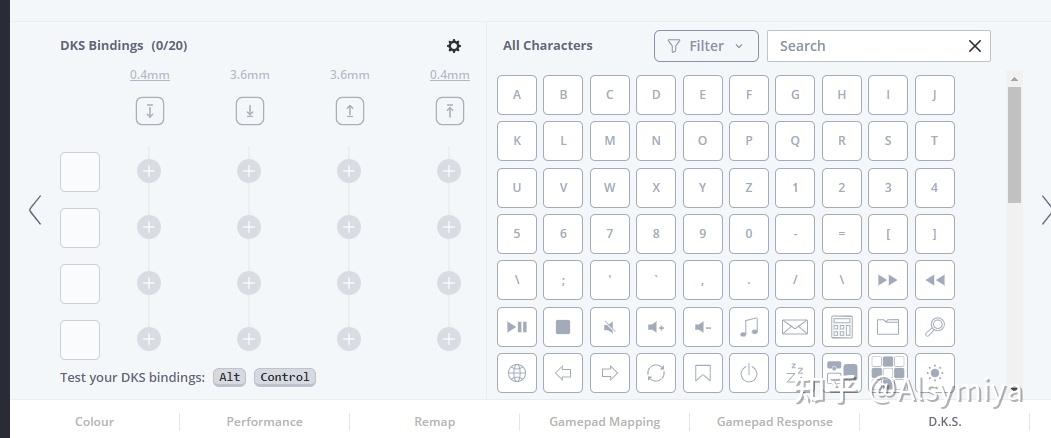
Task: Select the Volume Up key
Action: tap(656, 327)
